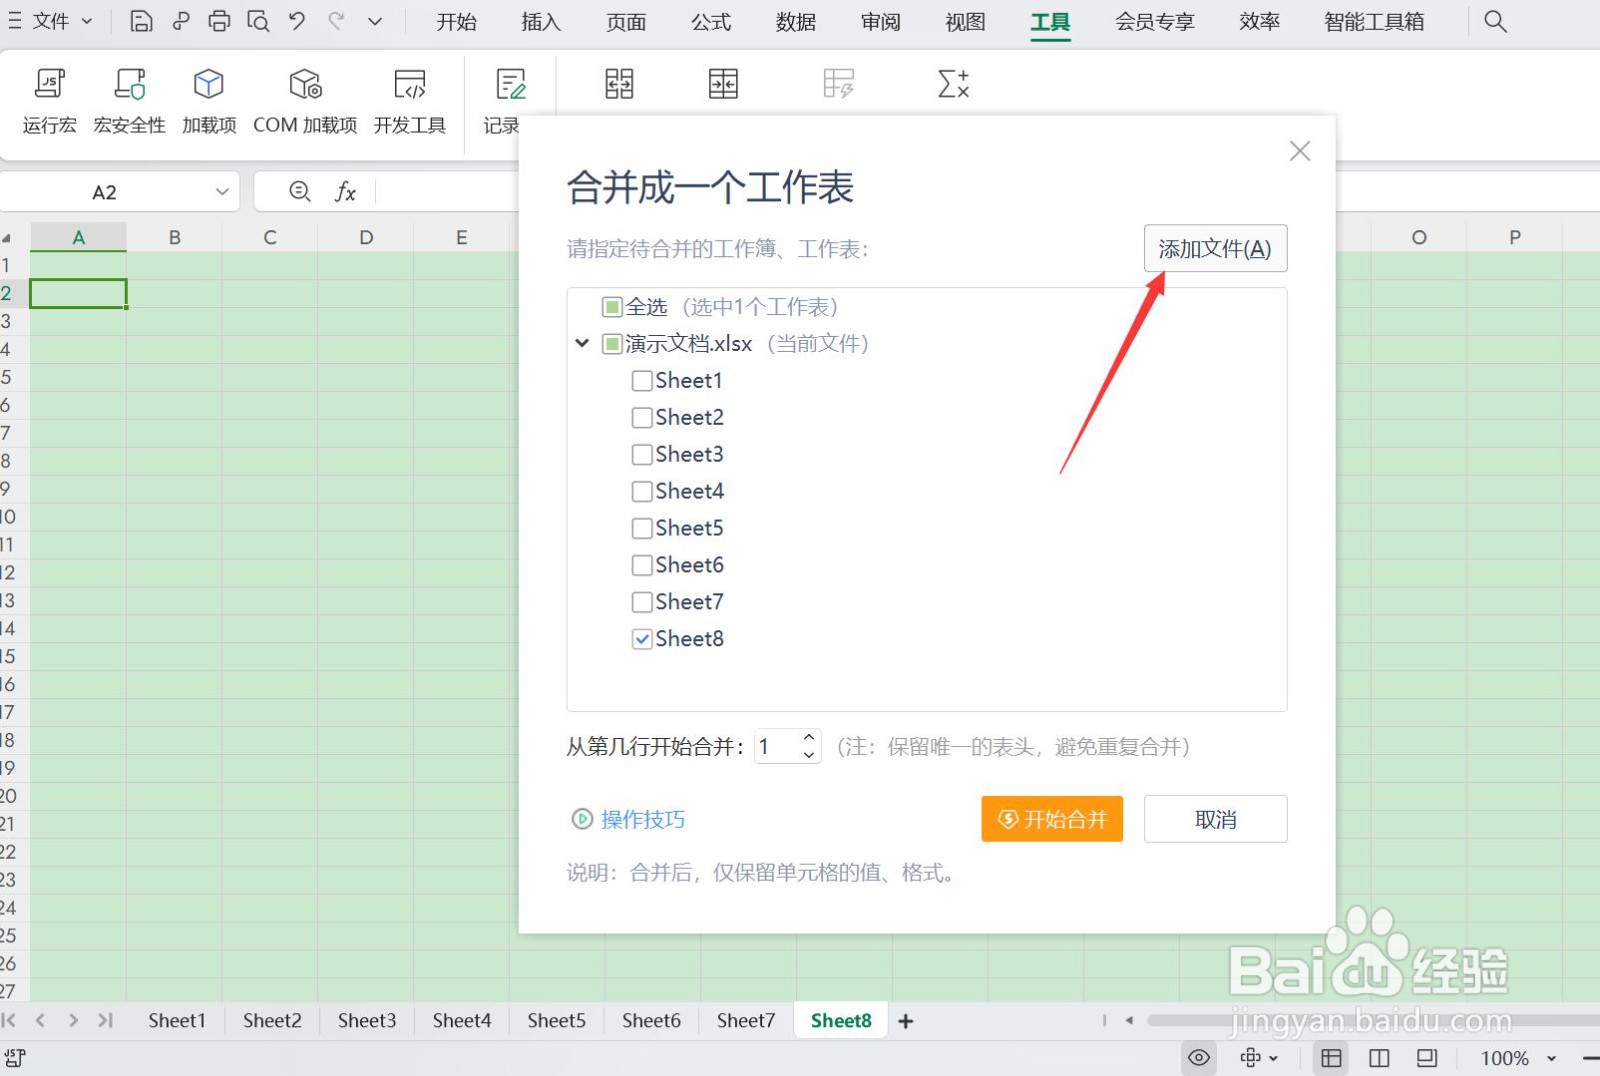Click the start row number input field

(x=779, y=746)
